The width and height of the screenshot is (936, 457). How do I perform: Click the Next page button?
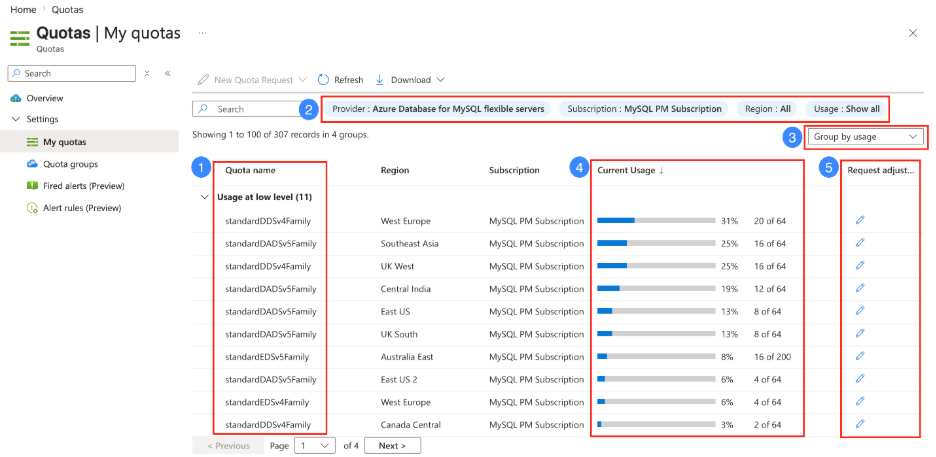pyautogui.click(x=392, y=446)
